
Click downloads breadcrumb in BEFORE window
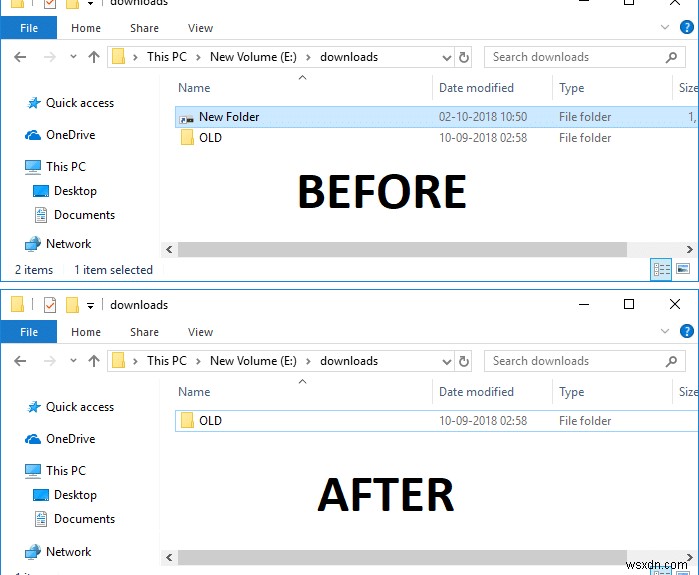[349, 57]
